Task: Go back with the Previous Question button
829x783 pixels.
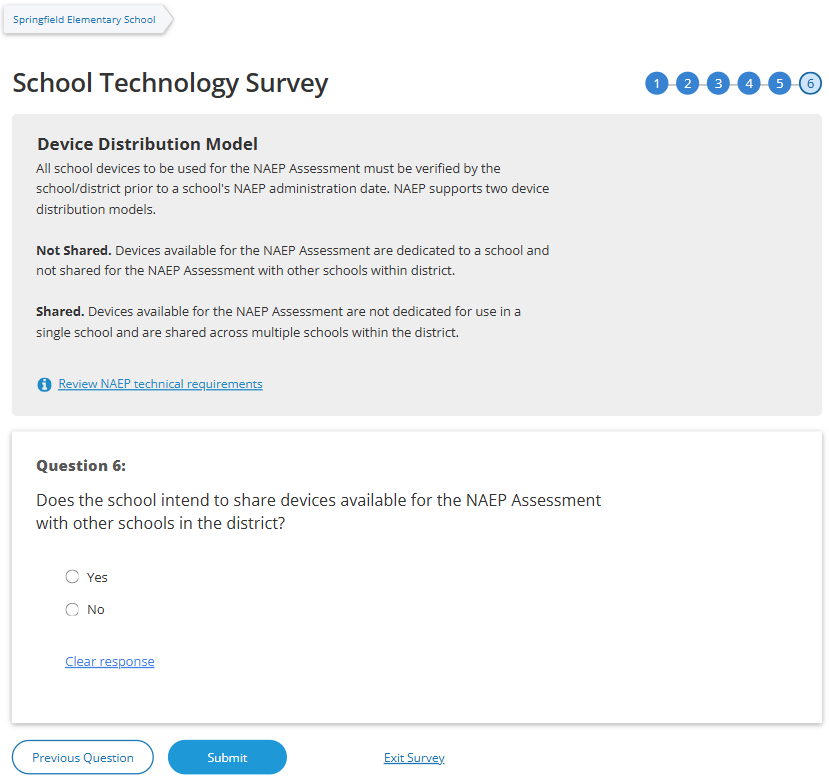Action: pos(83,758)
